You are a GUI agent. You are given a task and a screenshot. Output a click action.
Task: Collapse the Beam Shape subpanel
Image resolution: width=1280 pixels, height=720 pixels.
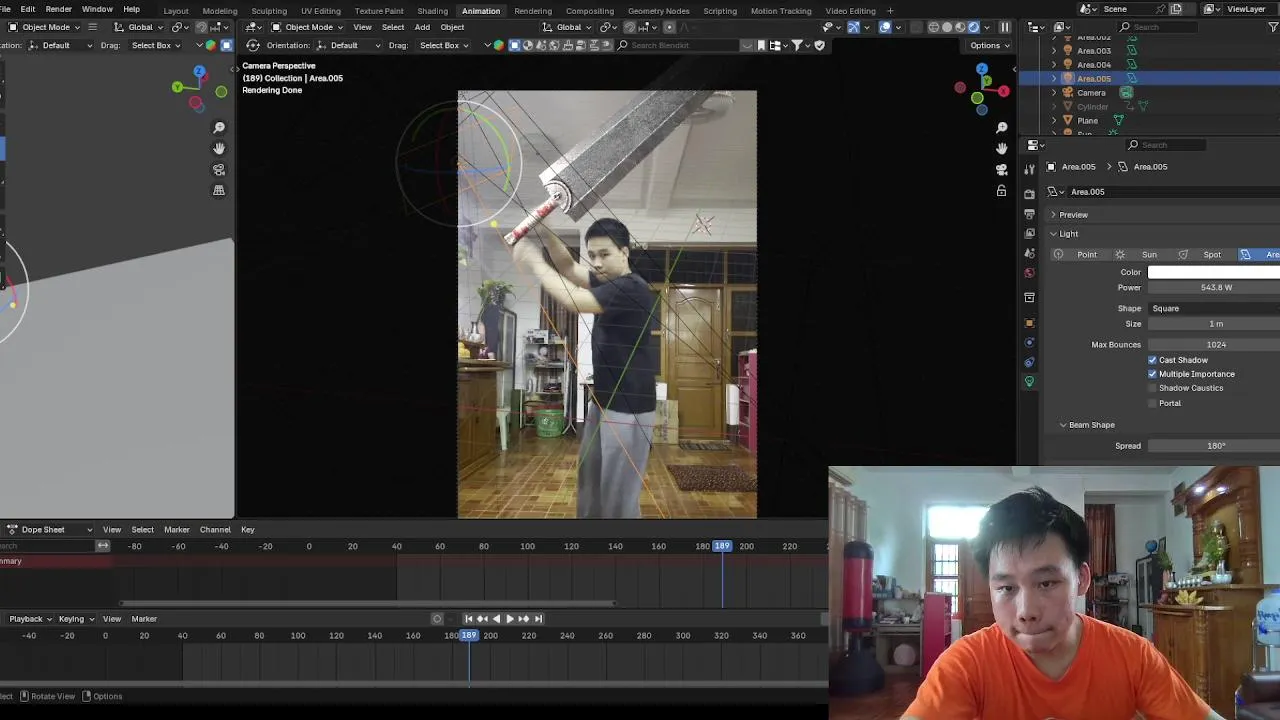[x=1063, y=425]
